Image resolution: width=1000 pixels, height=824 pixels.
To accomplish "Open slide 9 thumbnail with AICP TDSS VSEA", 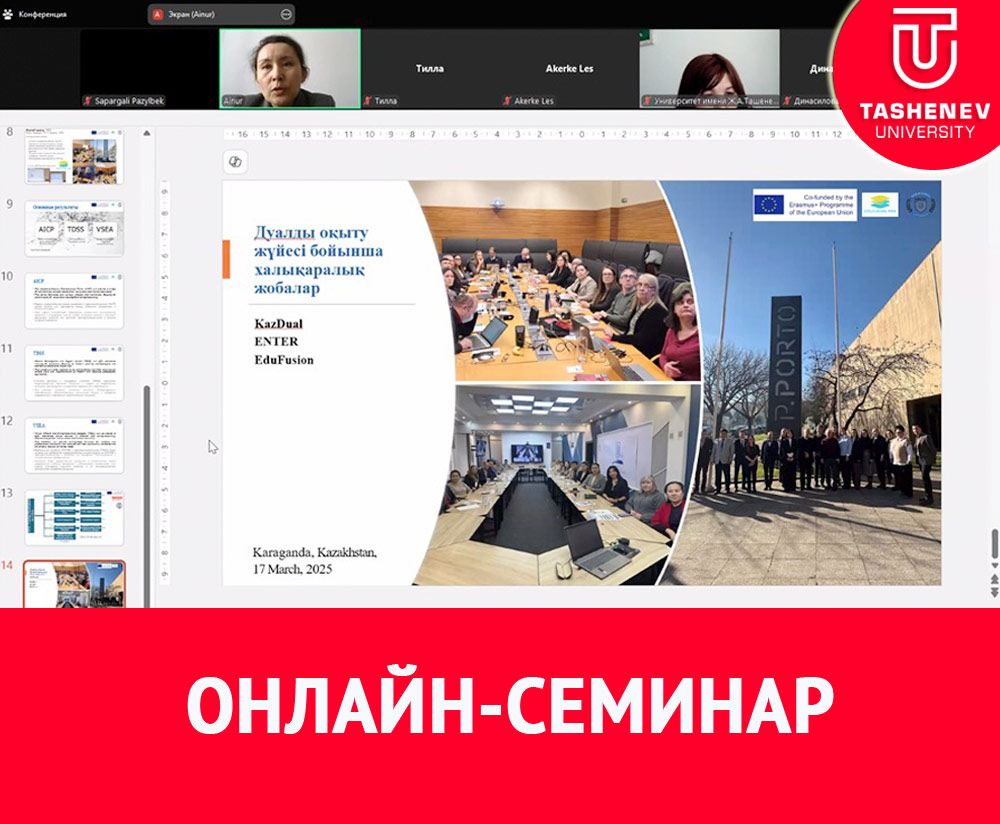I will pos(75,229).
